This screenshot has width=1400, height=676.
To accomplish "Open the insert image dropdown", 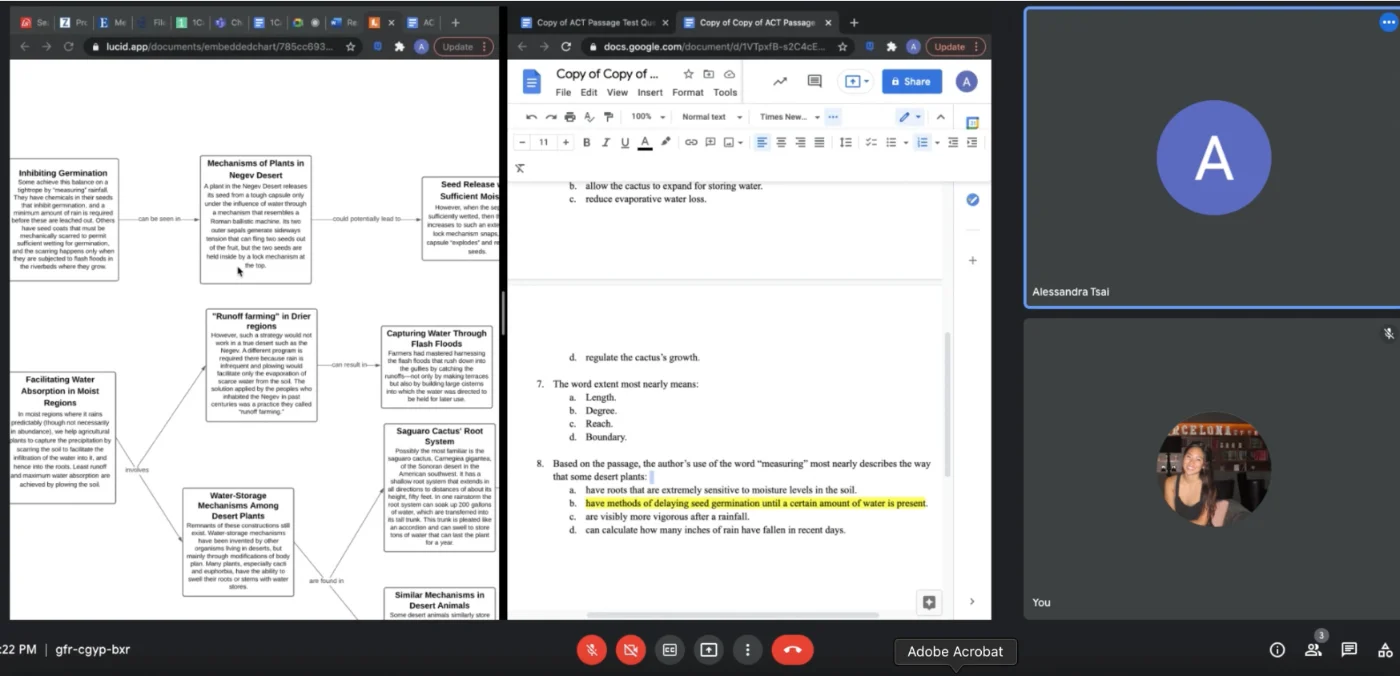I will click(733, 143).
